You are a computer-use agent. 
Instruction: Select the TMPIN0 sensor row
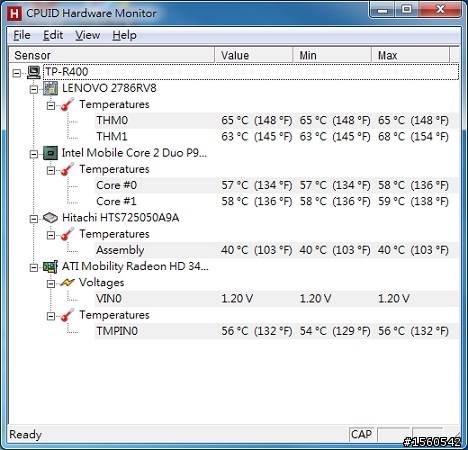tap(276, 331)
